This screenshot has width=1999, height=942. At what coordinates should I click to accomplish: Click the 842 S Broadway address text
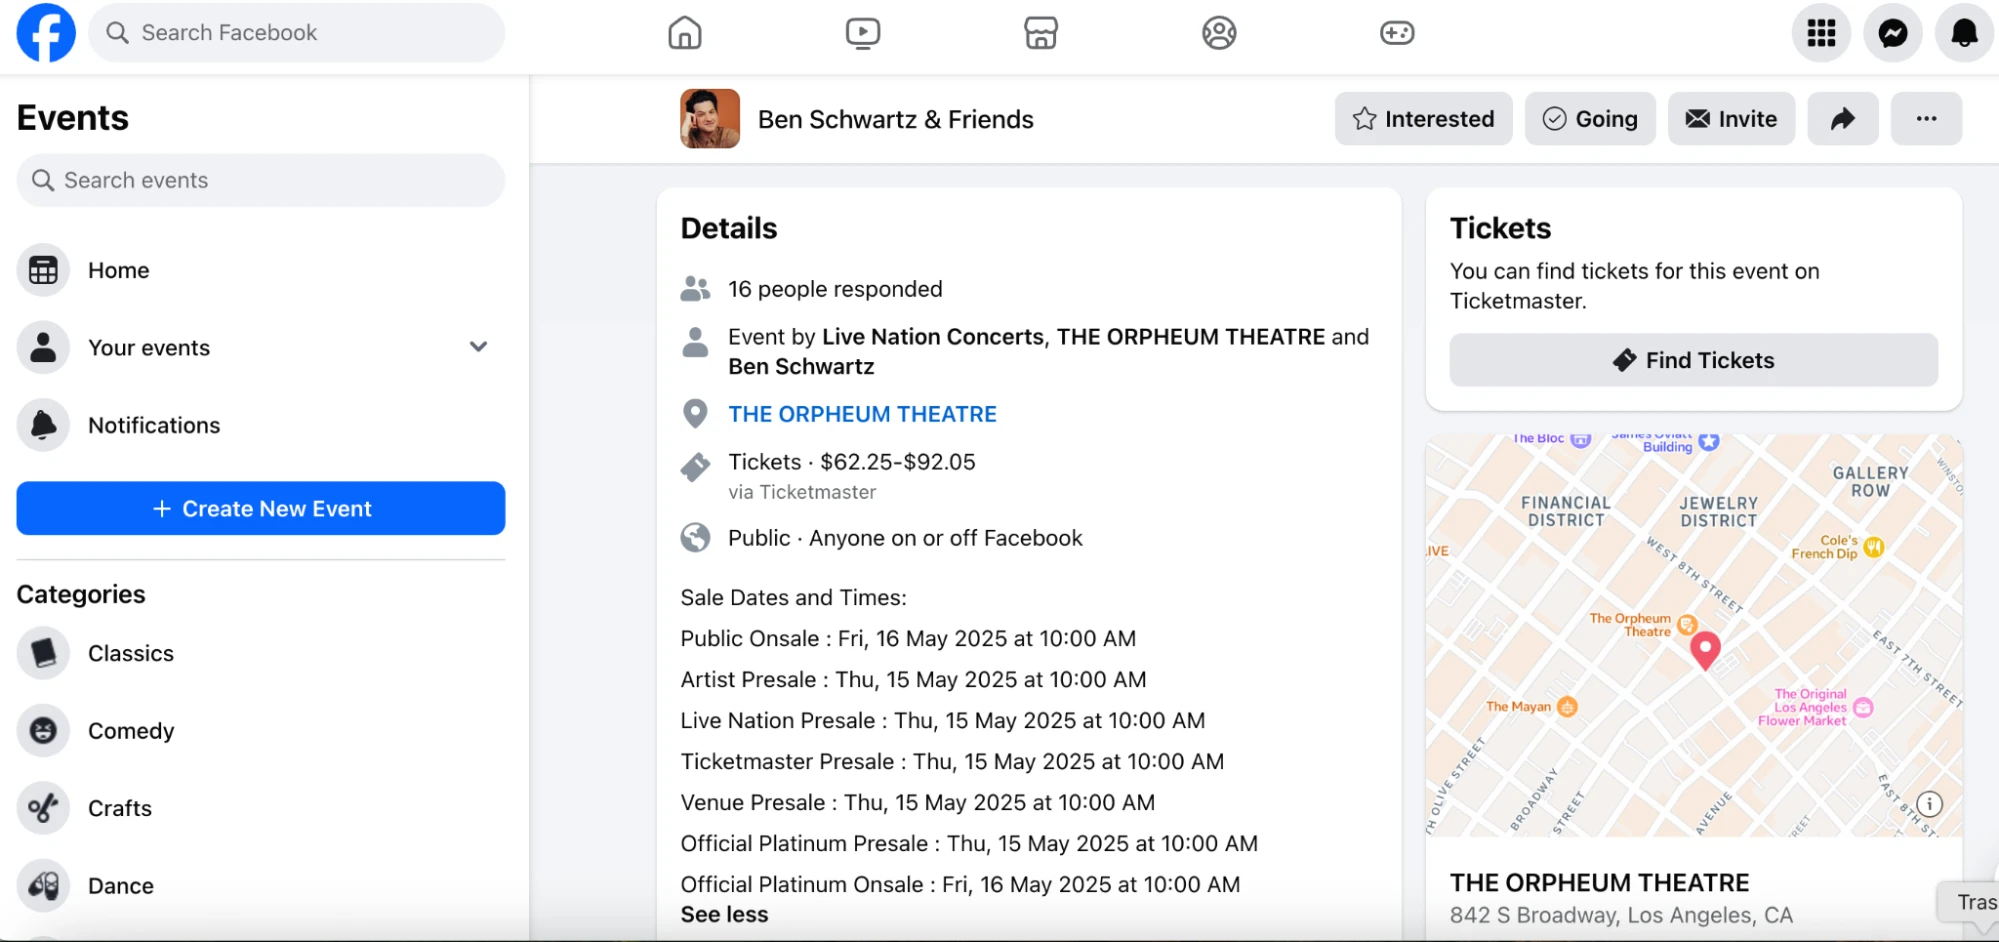click(x=1621, y=915)
